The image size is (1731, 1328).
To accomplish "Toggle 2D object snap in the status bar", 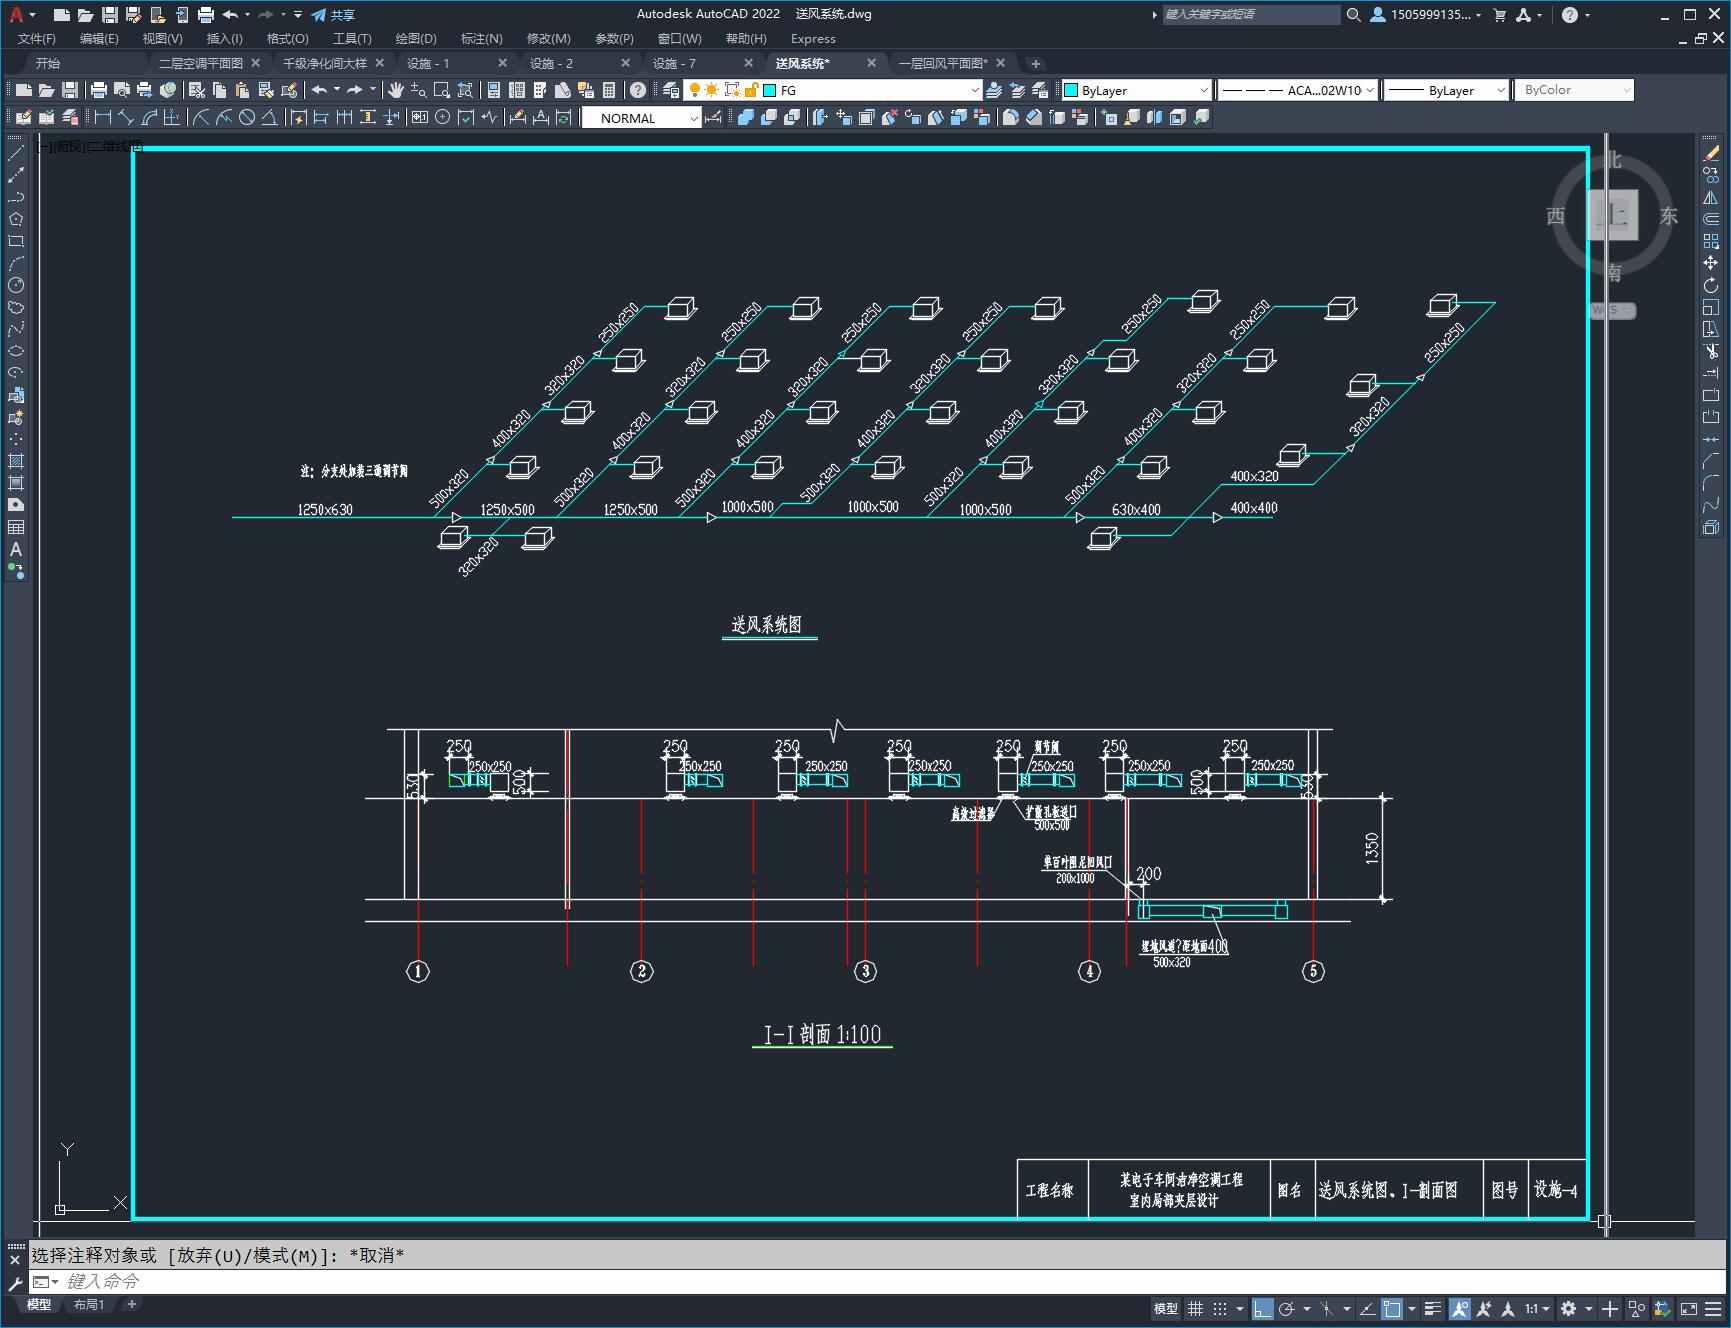I will tap(1392, 1308).
